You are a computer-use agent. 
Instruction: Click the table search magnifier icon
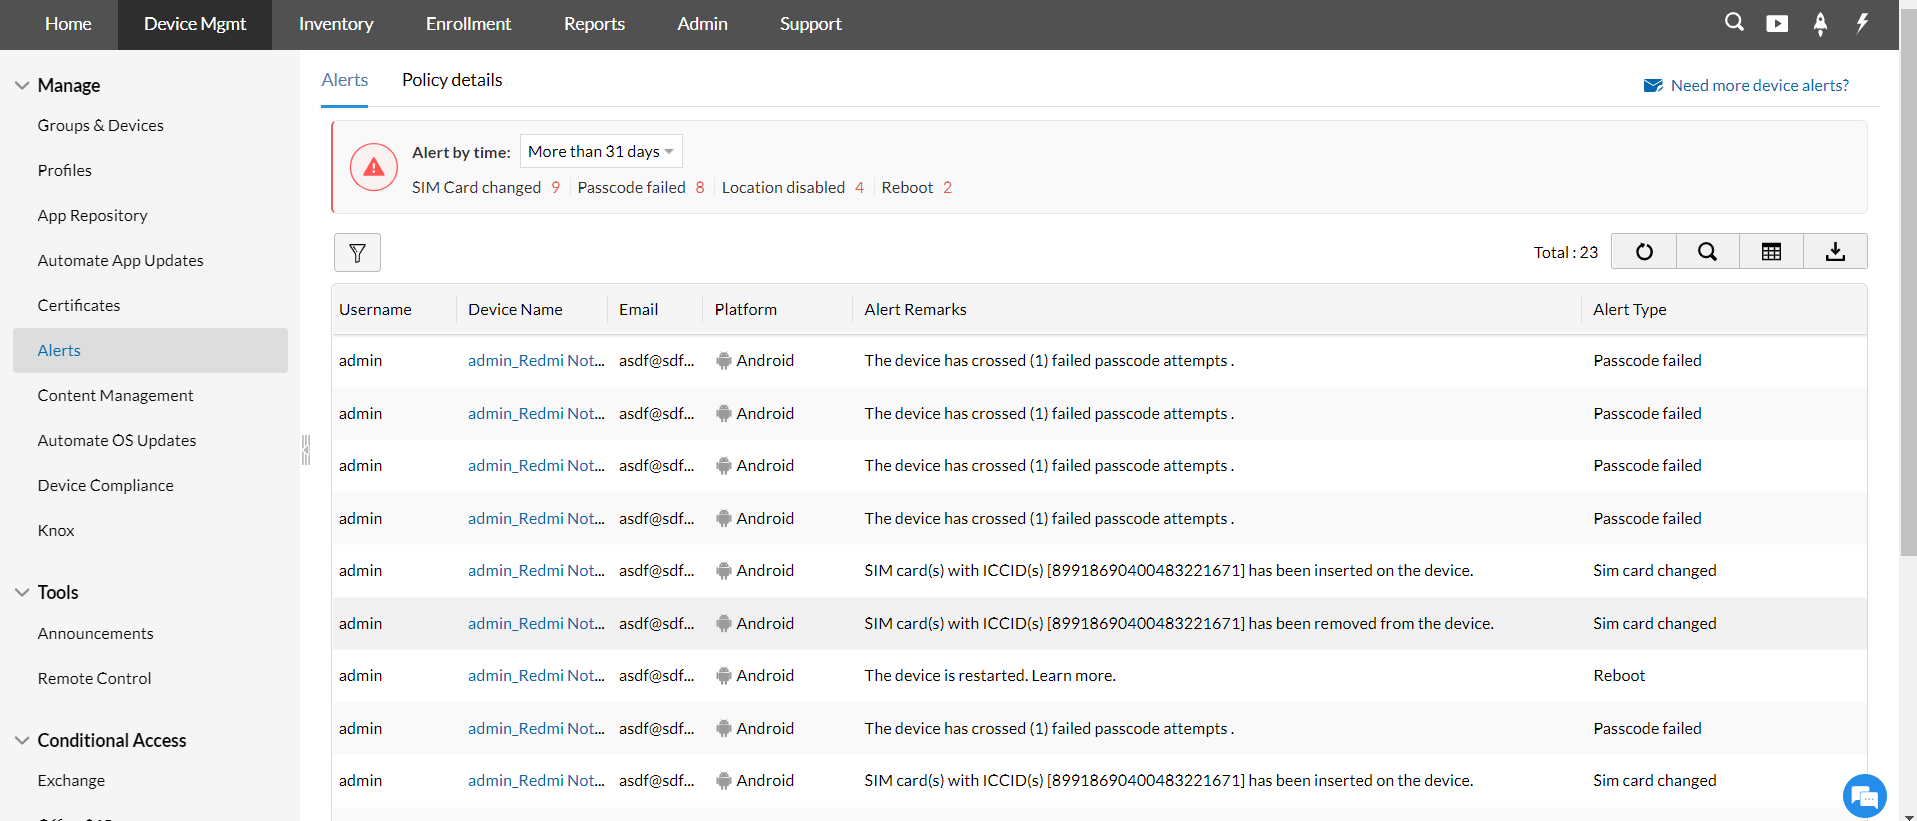click(1708, 252)
